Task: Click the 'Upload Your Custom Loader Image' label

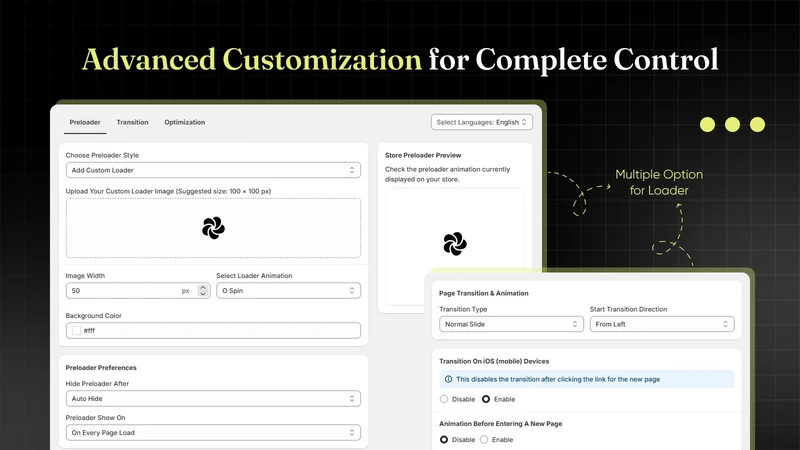Action: [168, 191]
